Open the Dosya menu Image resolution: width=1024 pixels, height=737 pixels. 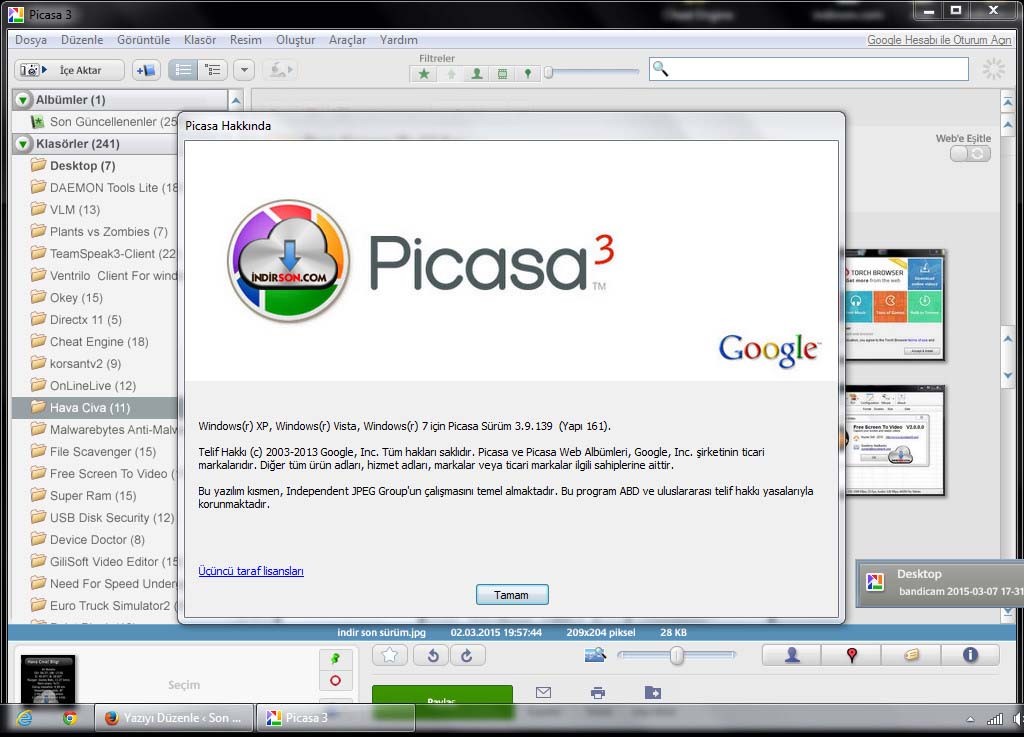point(31,40)
